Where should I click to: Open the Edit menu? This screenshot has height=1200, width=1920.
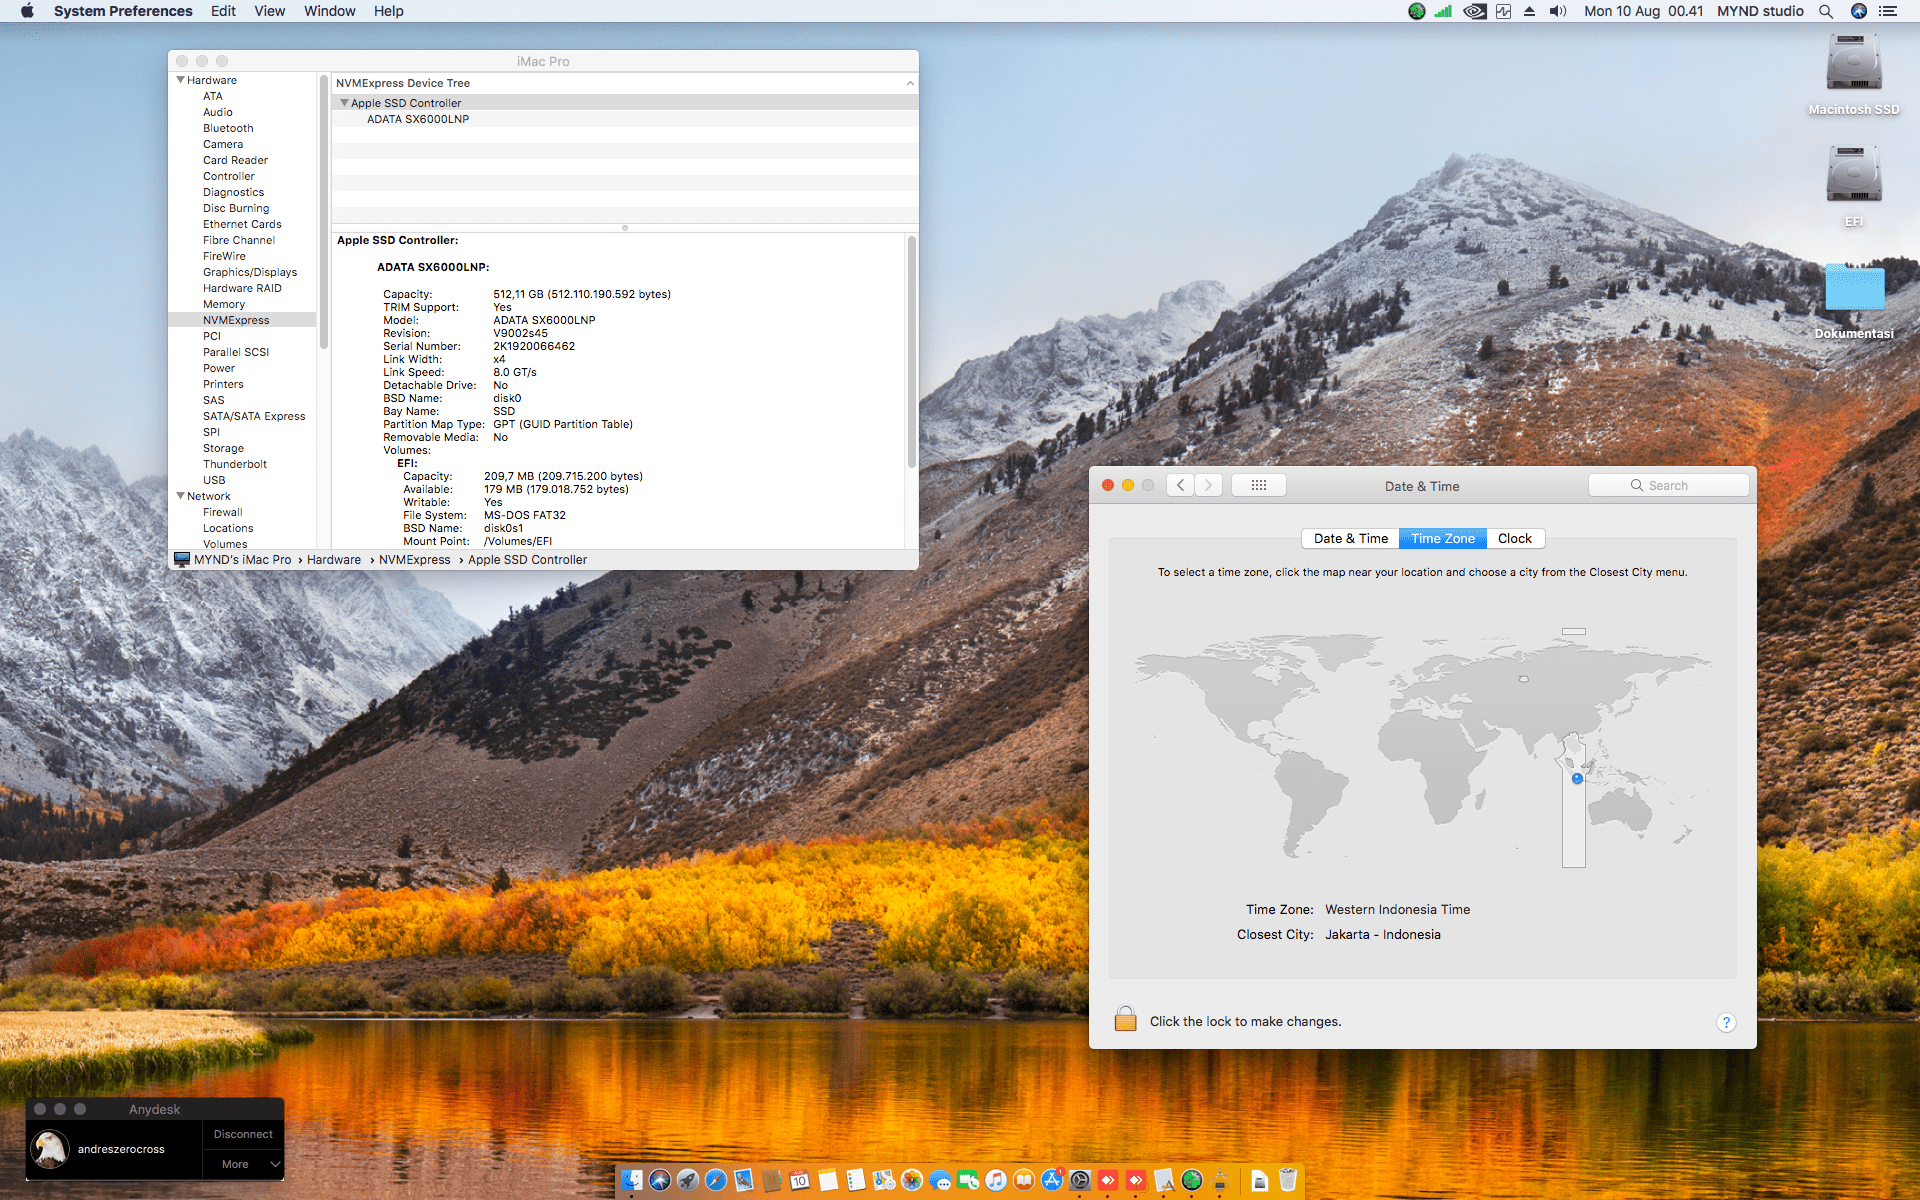[x=223, y=11]
